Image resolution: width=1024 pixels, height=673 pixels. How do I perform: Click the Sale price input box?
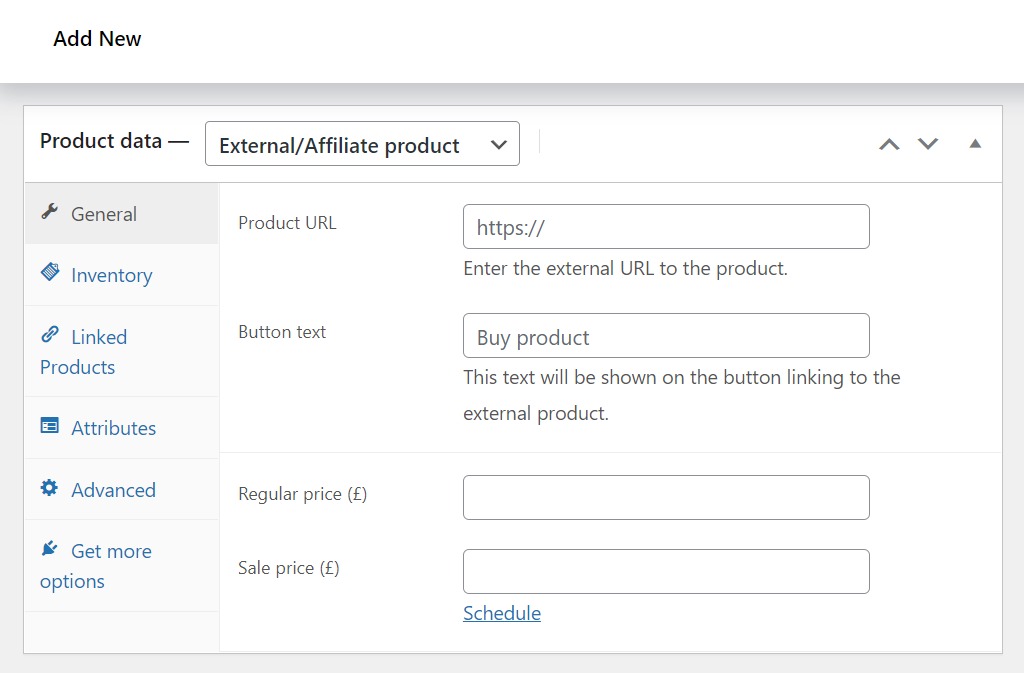click(x=666, y=571)
